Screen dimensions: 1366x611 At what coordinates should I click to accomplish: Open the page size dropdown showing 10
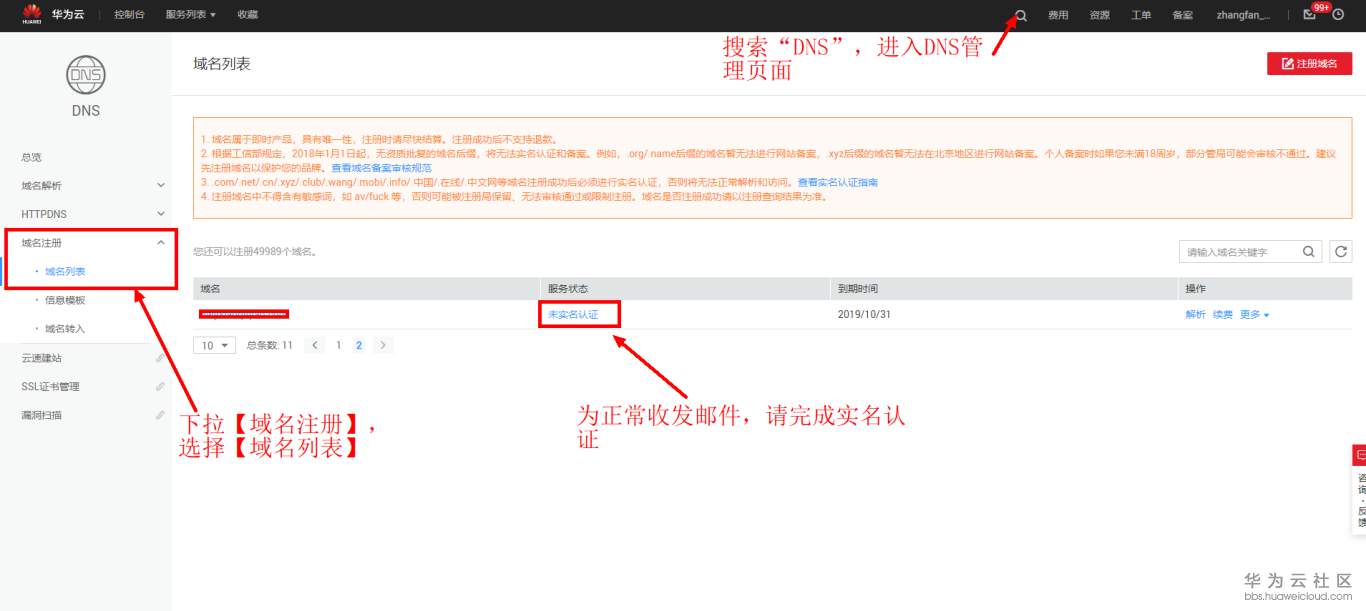pos(214,345)
